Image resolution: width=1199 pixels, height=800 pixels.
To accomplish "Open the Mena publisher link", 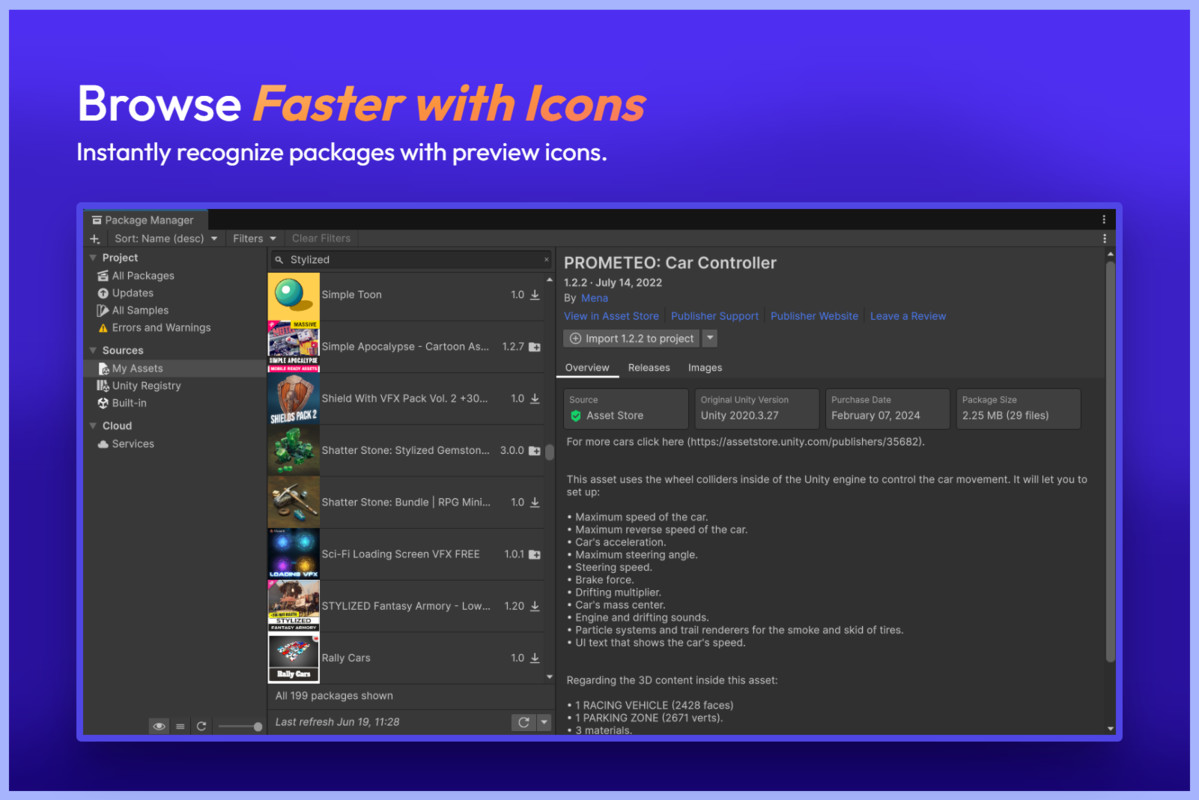I will [x=594, y=298].
